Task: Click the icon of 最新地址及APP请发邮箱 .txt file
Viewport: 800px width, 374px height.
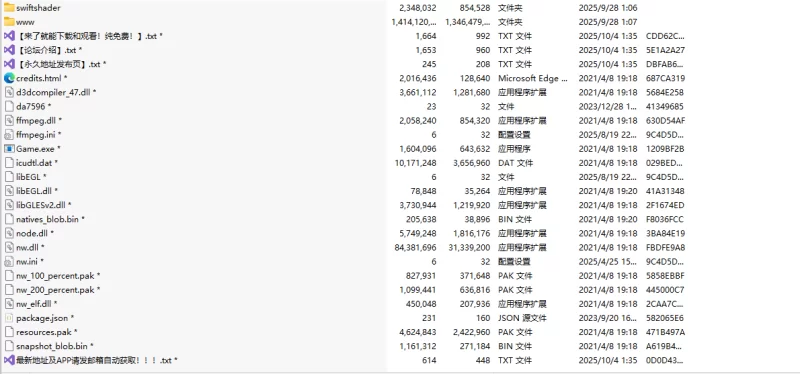Action: click(9, 360)
